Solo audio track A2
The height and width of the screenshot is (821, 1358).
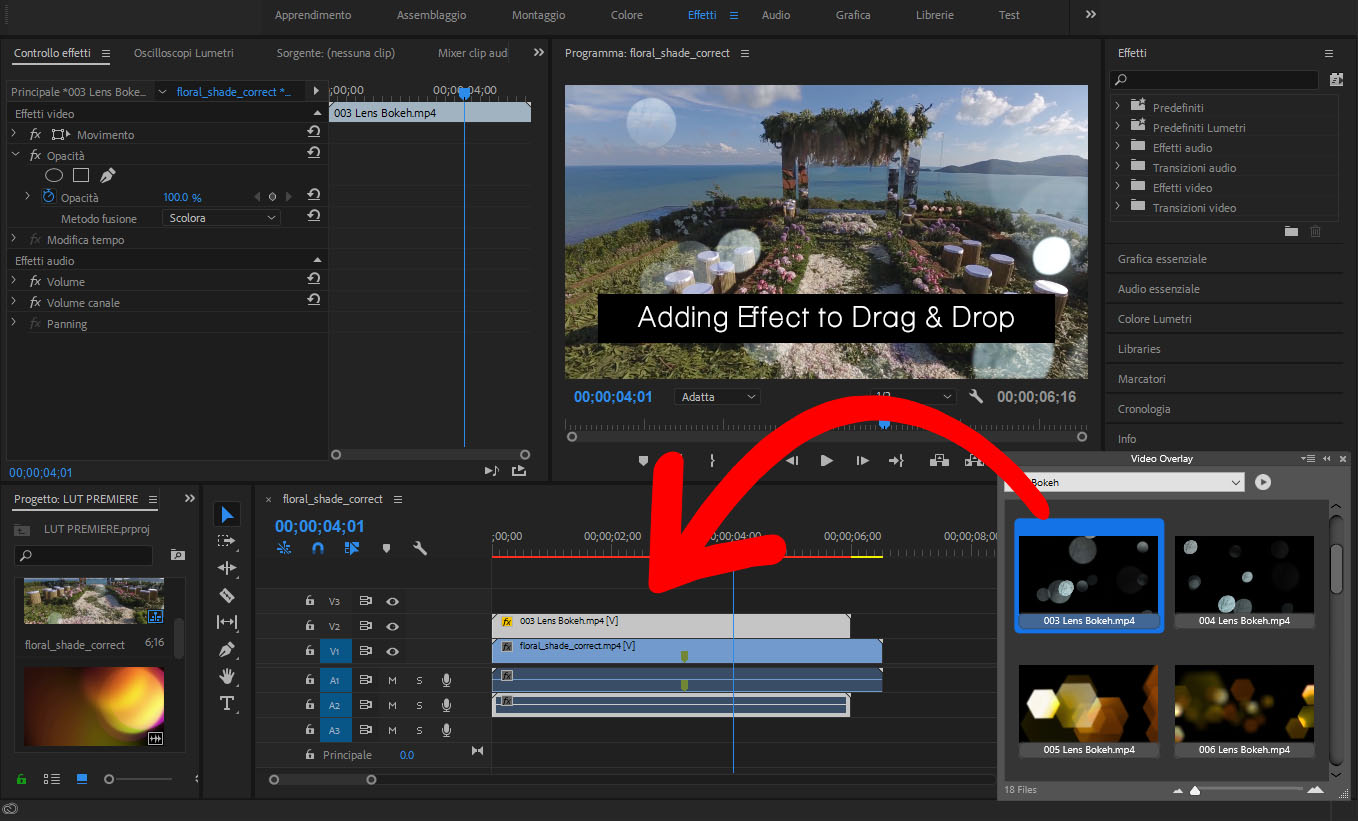(419, 705)
